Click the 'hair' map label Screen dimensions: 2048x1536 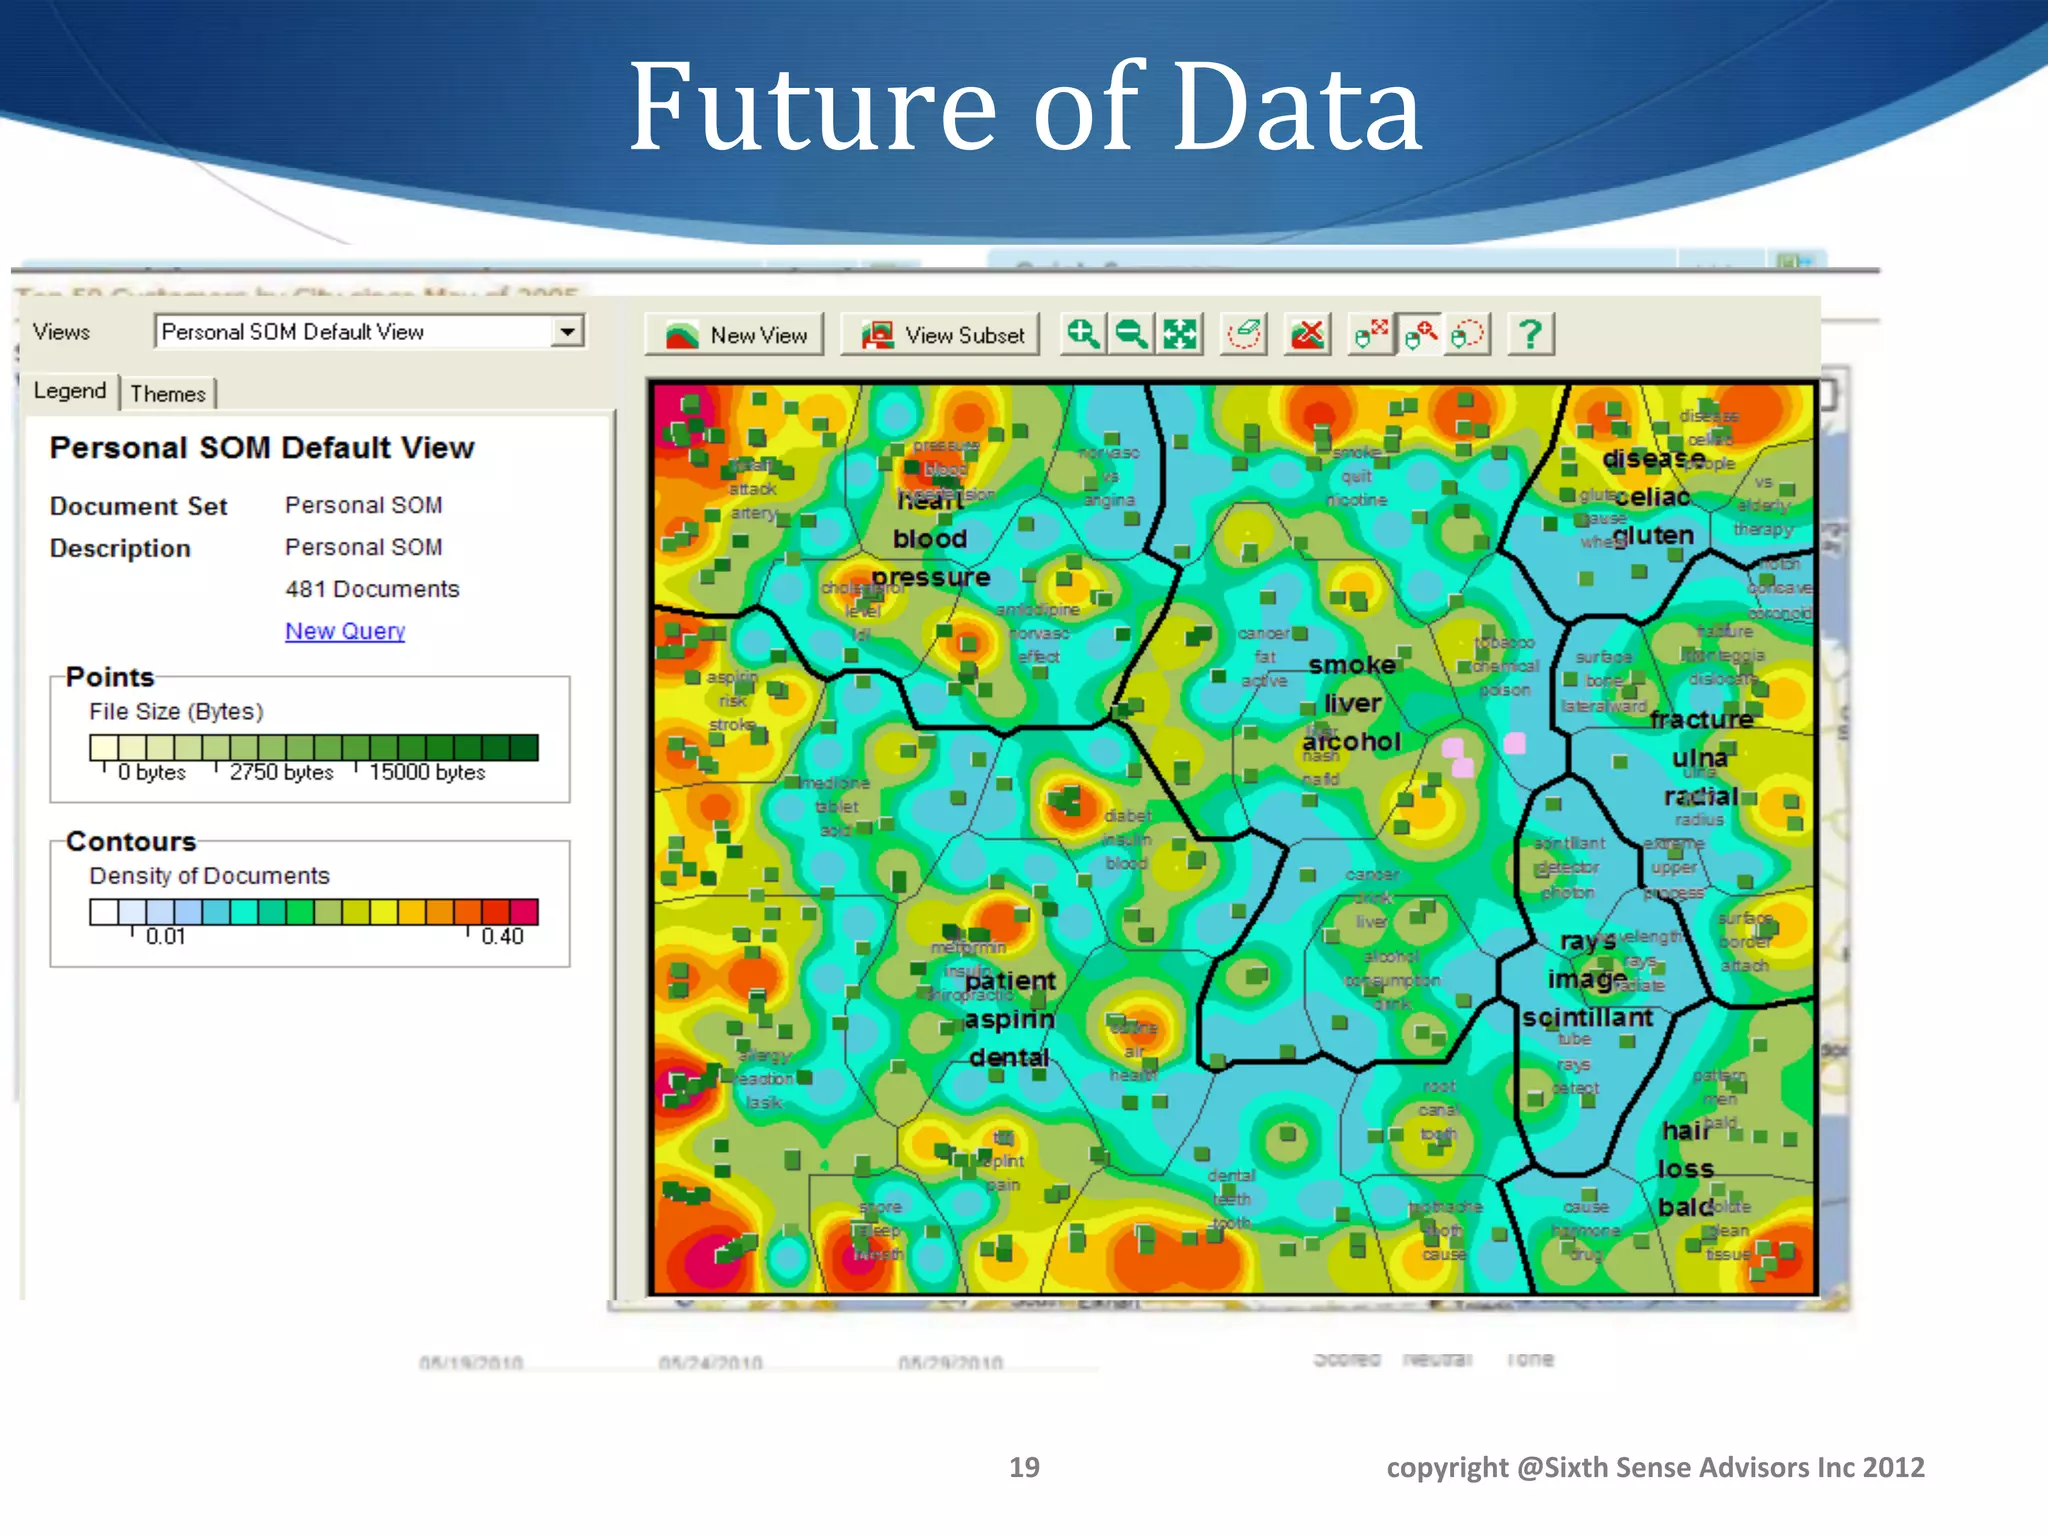pos(1686,1130)
